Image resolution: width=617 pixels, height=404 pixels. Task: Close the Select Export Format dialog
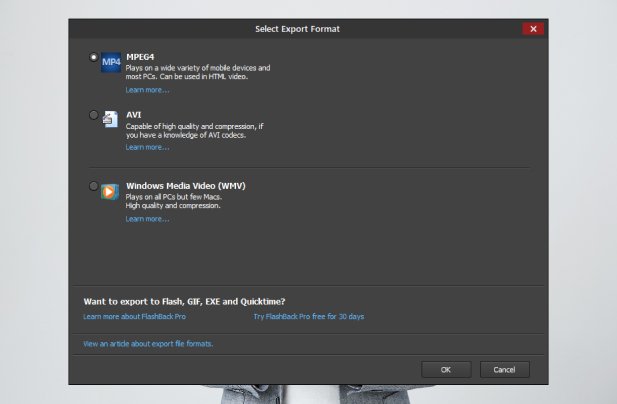coord(533,29)
